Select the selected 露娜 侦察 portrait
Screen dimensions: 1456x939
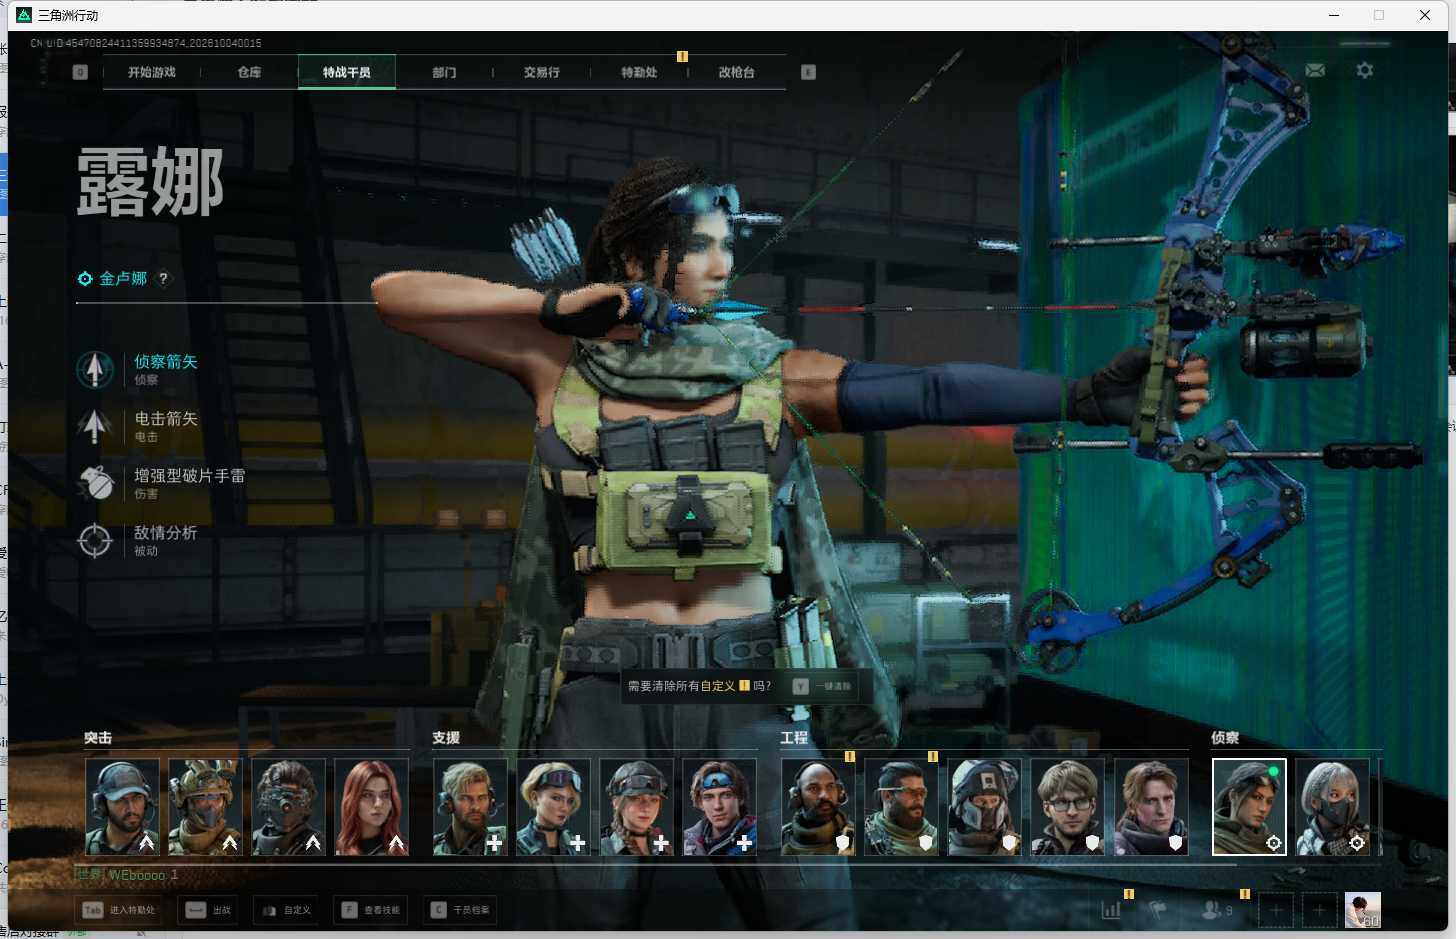pyautogui.click(x=1249, y=807)
